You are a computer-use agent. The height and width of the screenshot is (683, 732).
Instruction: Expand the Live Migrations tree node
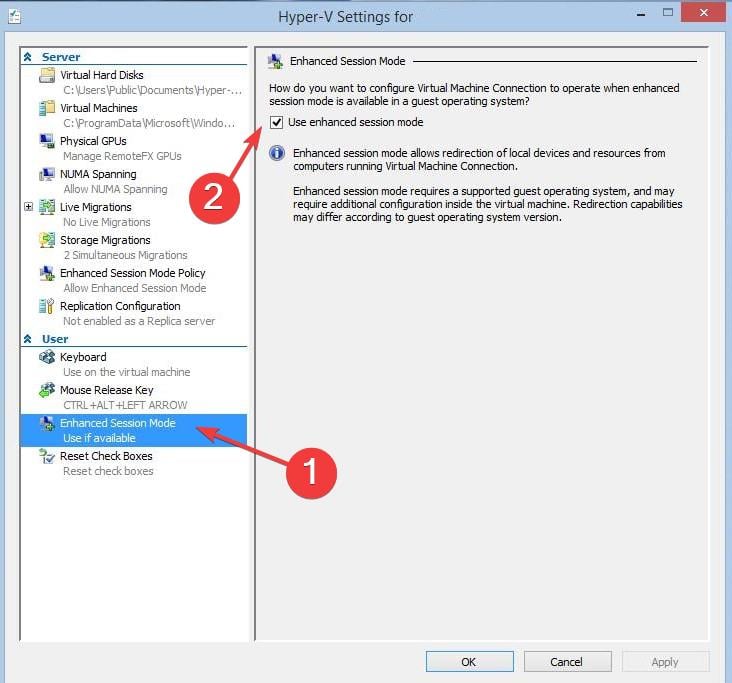click(28, 206)
